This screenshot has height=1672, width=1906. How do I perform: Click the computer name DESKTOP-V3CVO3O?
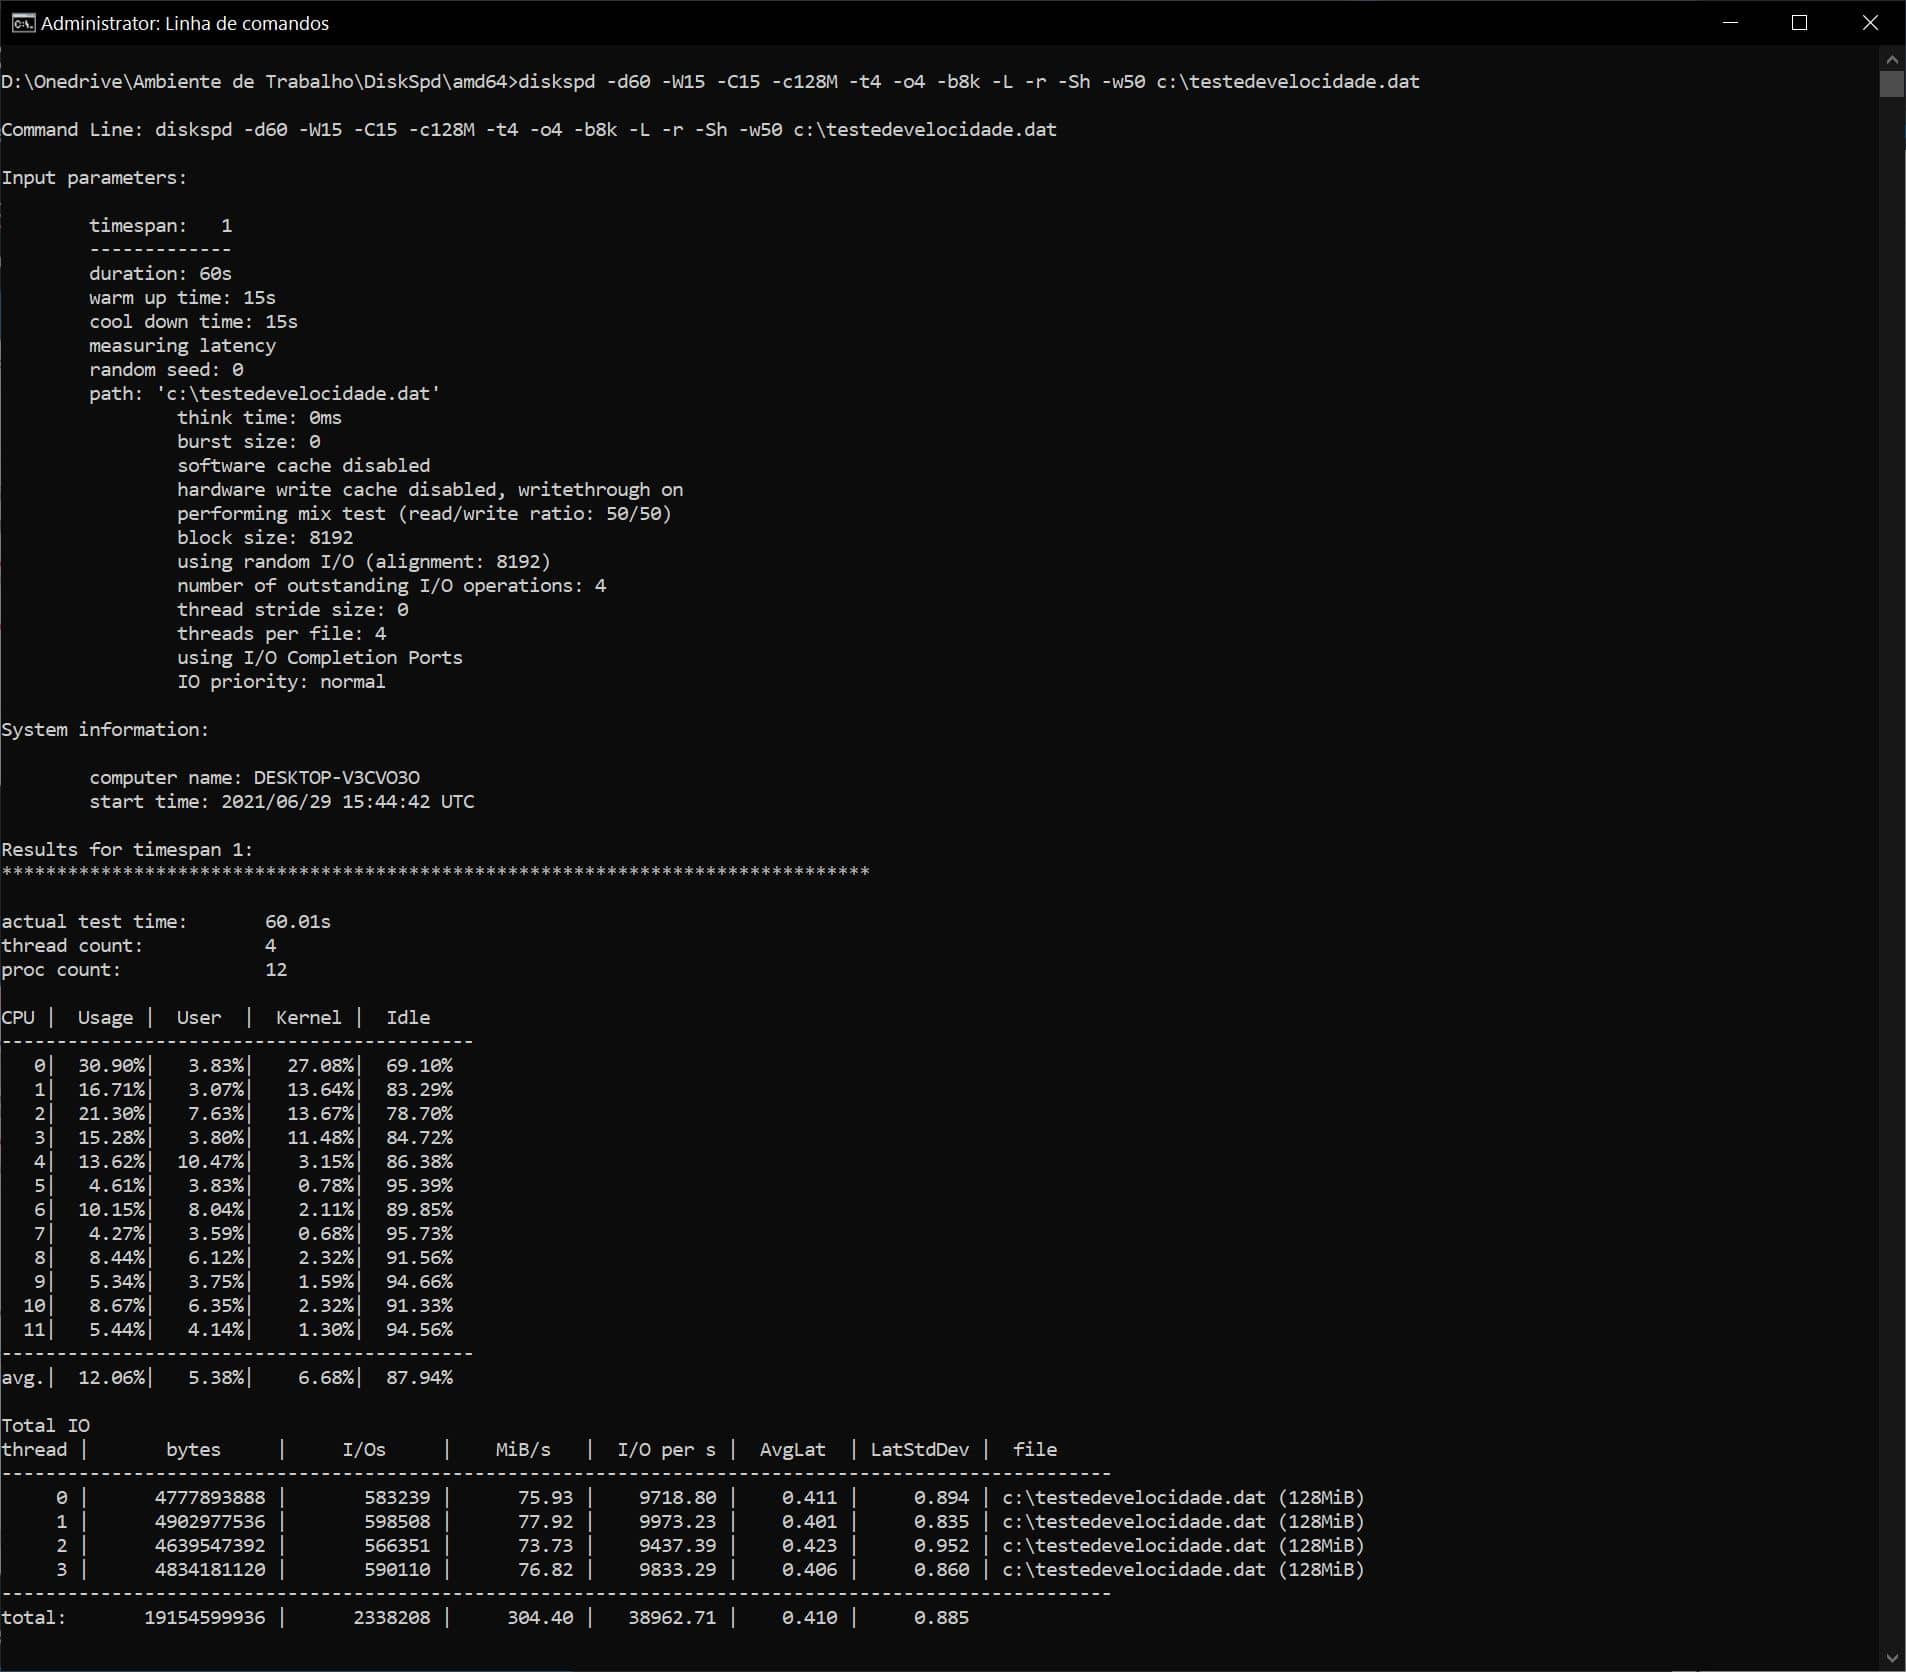coord(336,778)
